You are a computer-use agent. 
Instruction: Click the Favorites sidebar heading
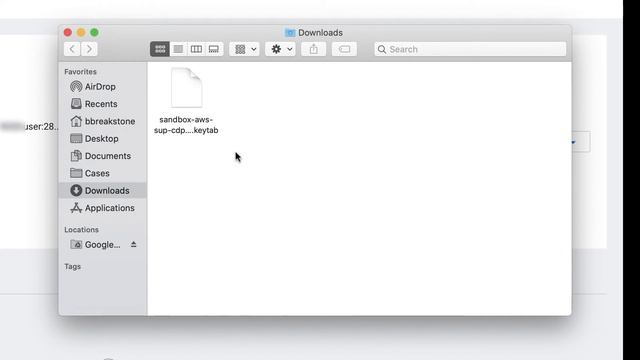click(x=80, y=71)
